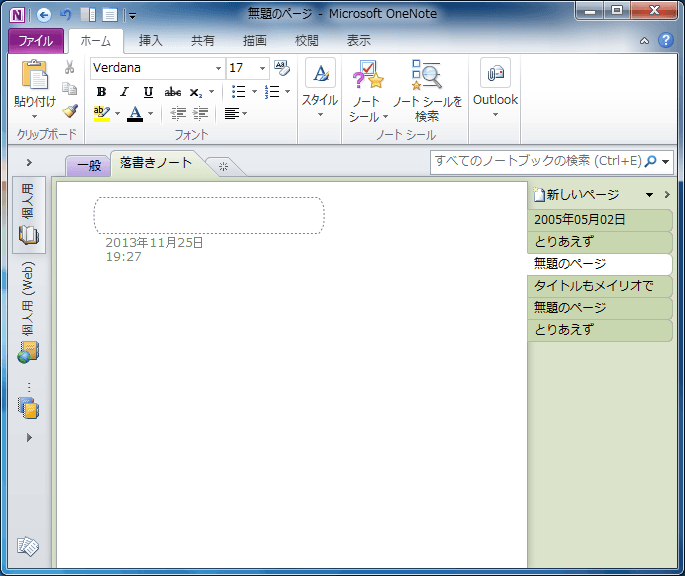Viewport: 685px width, 576px height.
Task: Apply yellow text highlight color
Action: (102, 114)
